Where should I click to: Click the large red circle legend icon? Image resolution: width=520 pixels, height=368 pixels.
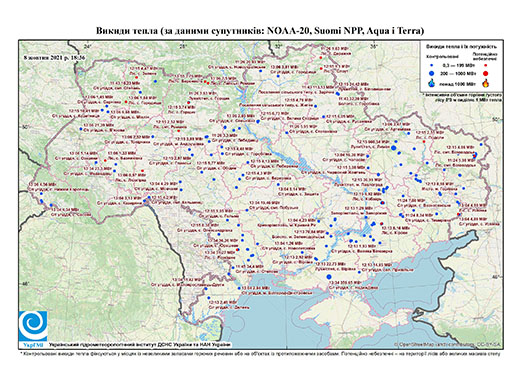point(485,73)
